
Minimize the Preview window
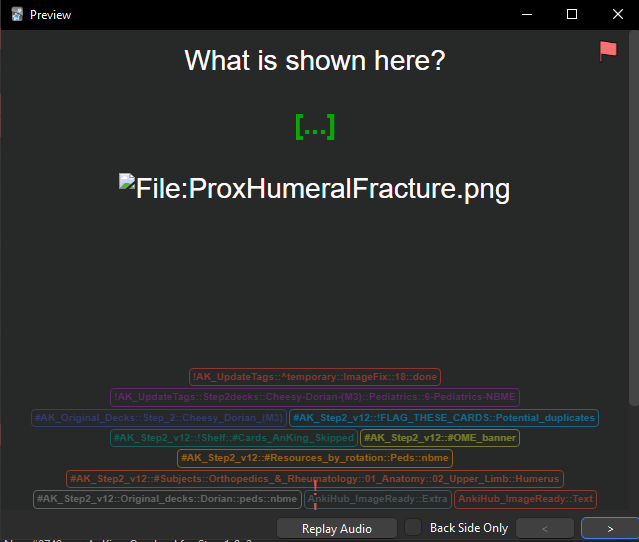[x=527, y=14]
